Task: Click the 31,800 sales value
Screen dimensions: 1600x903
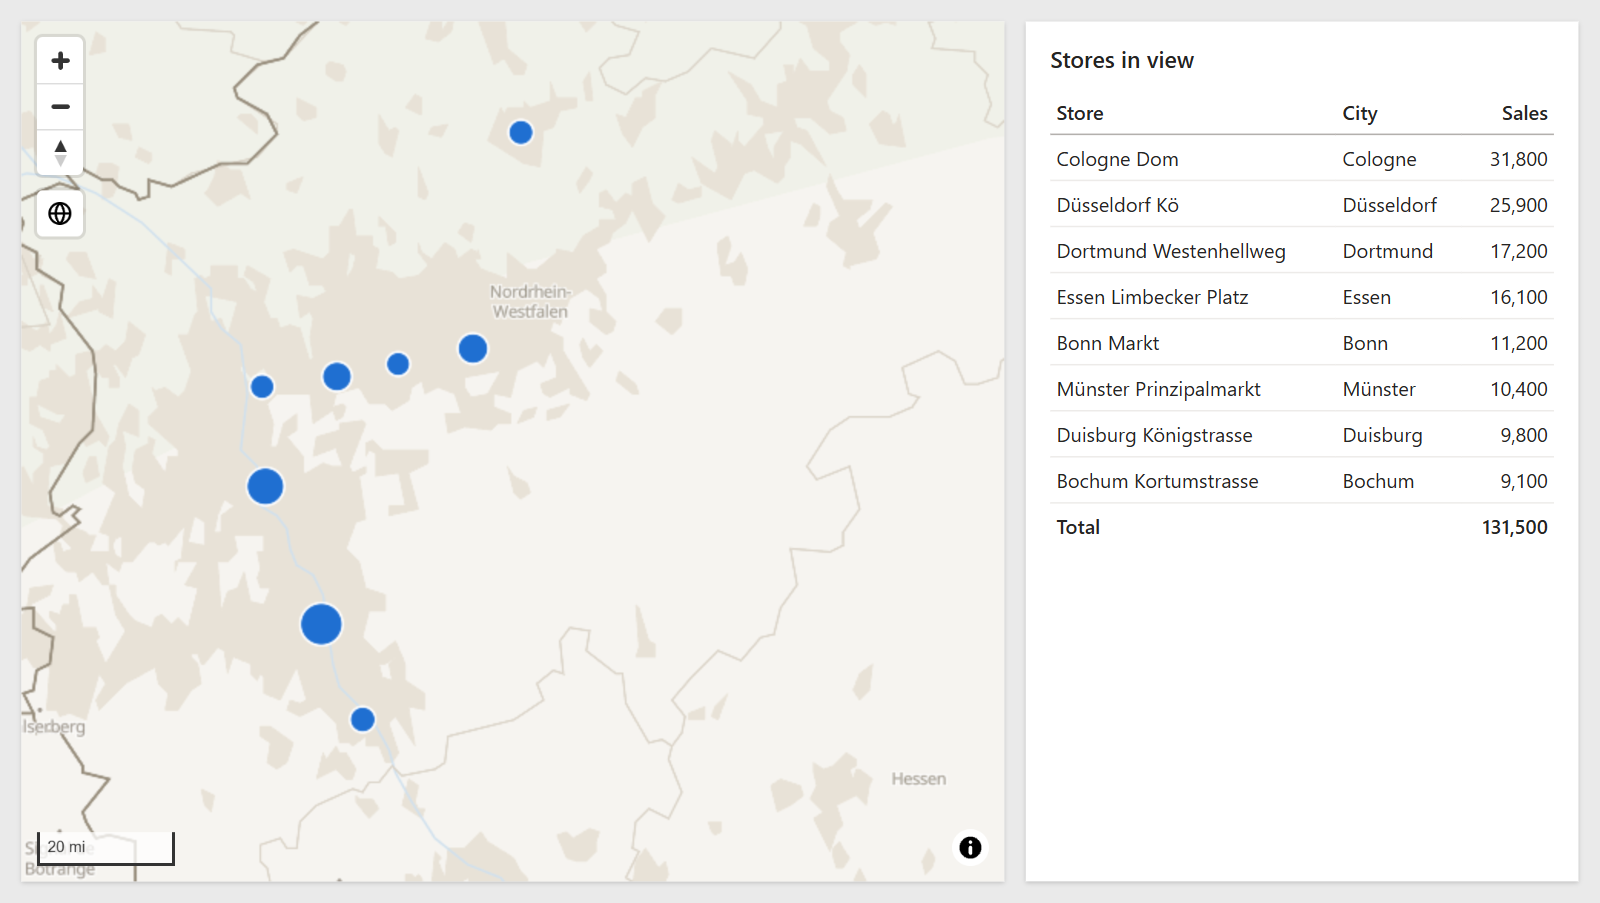Action: point(1518,159)
